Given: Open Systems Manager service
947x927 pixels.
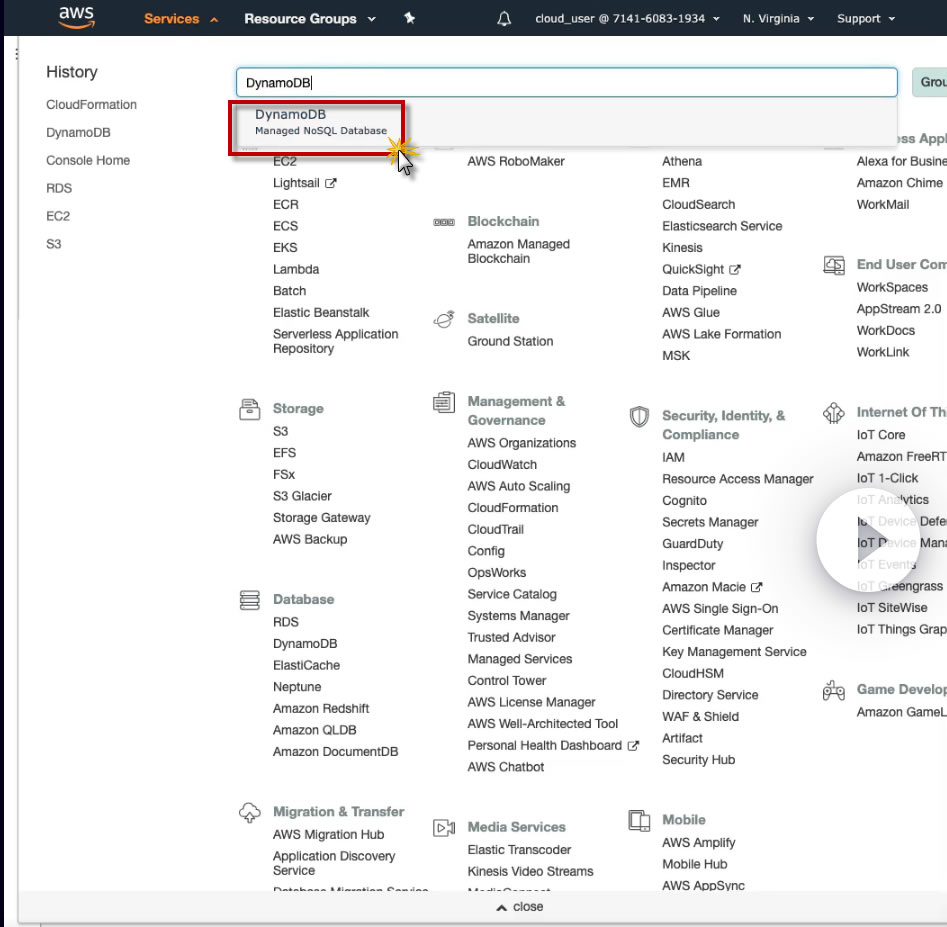Looking at the screenshot, I should (518, 616).
